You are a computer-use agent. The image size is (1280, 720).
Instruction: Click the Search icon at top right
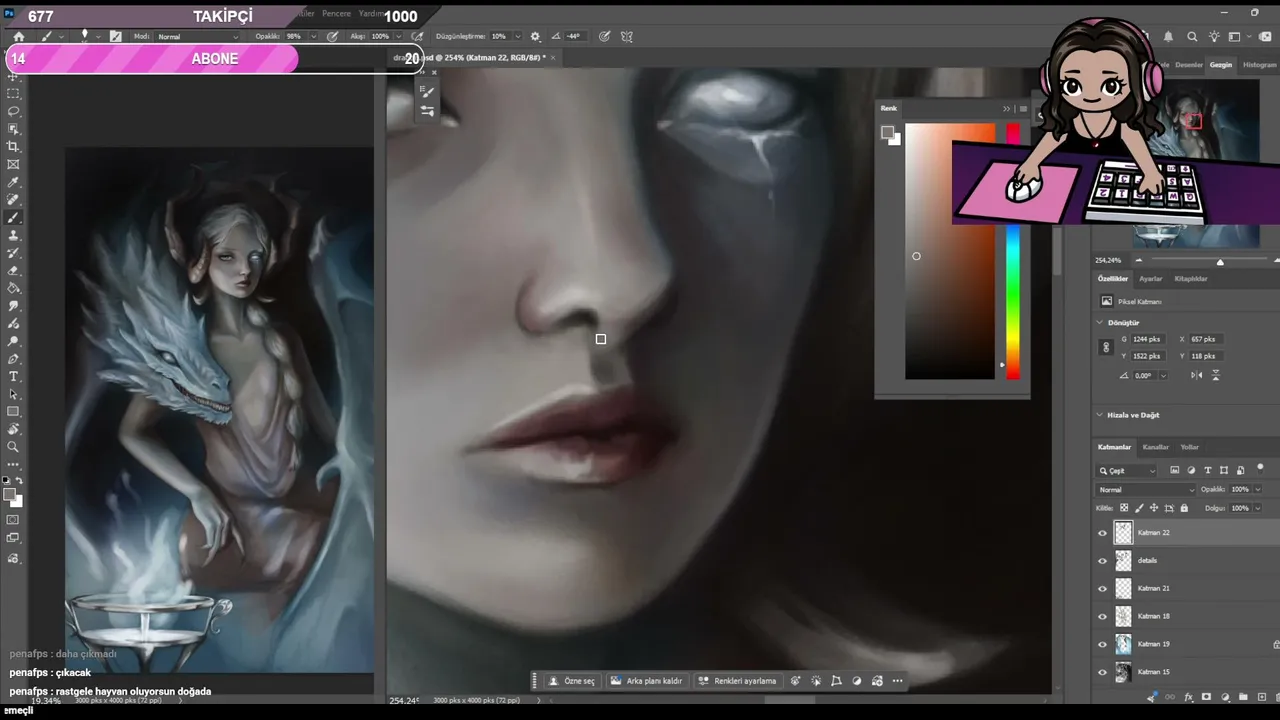1192,36
